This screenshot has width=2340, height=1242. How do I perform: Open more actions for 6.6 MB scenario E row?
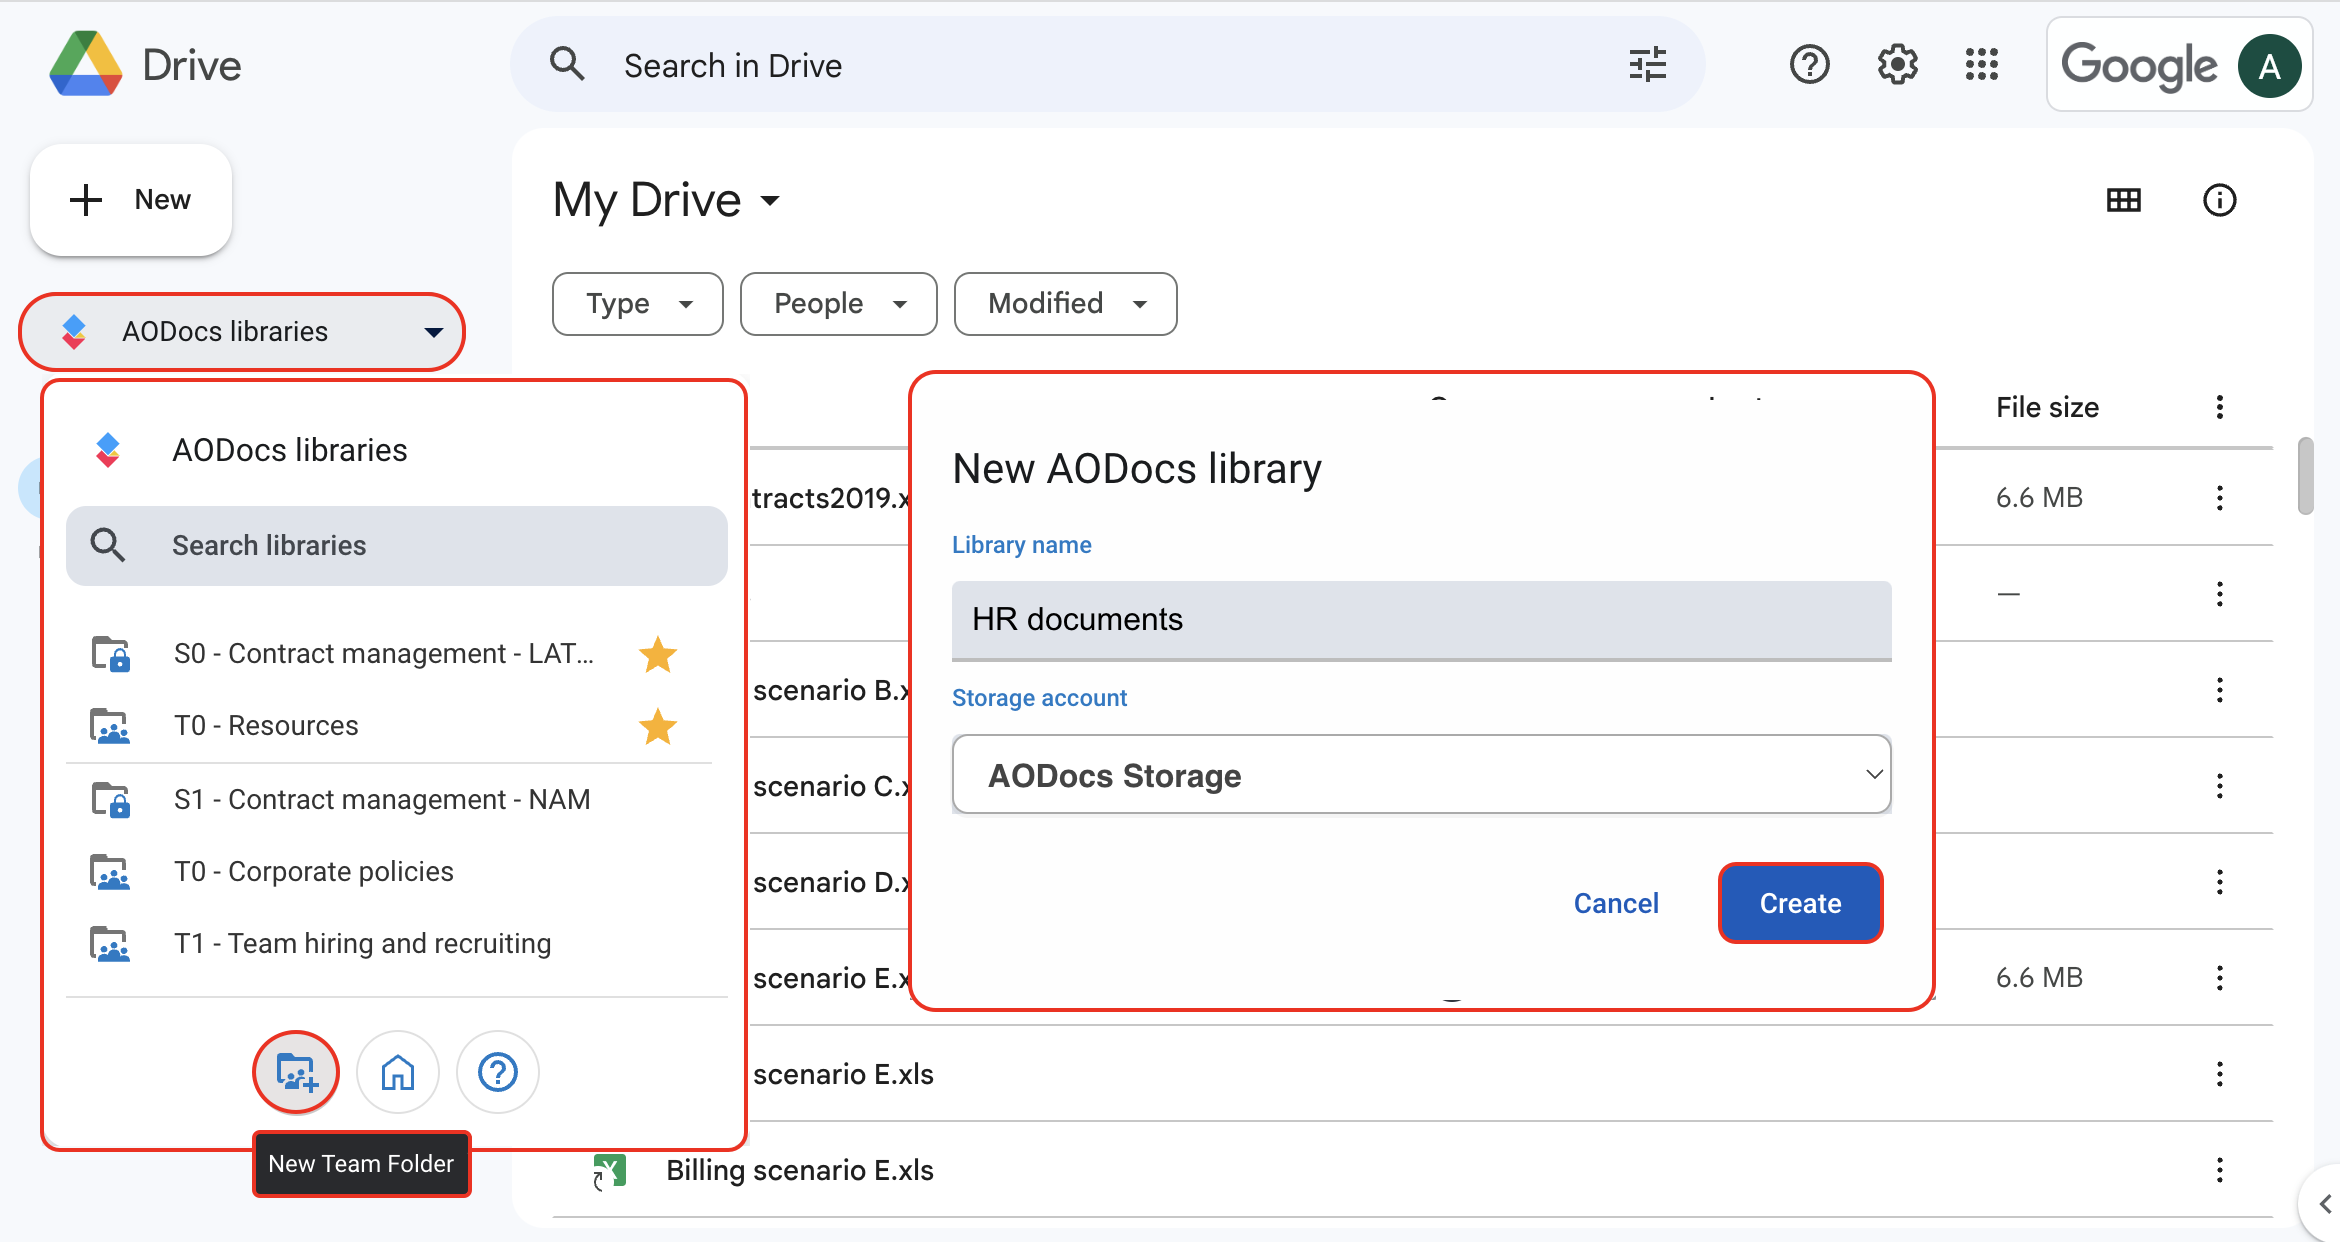tap(2219, 978)
